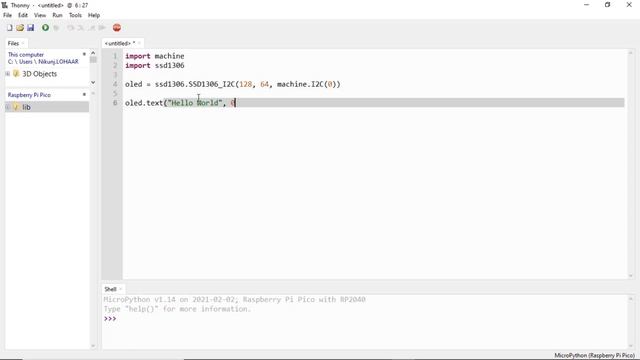Restore down the Thonny window
The height and width of the screenshot is (360, 640).
coord(607,5)
